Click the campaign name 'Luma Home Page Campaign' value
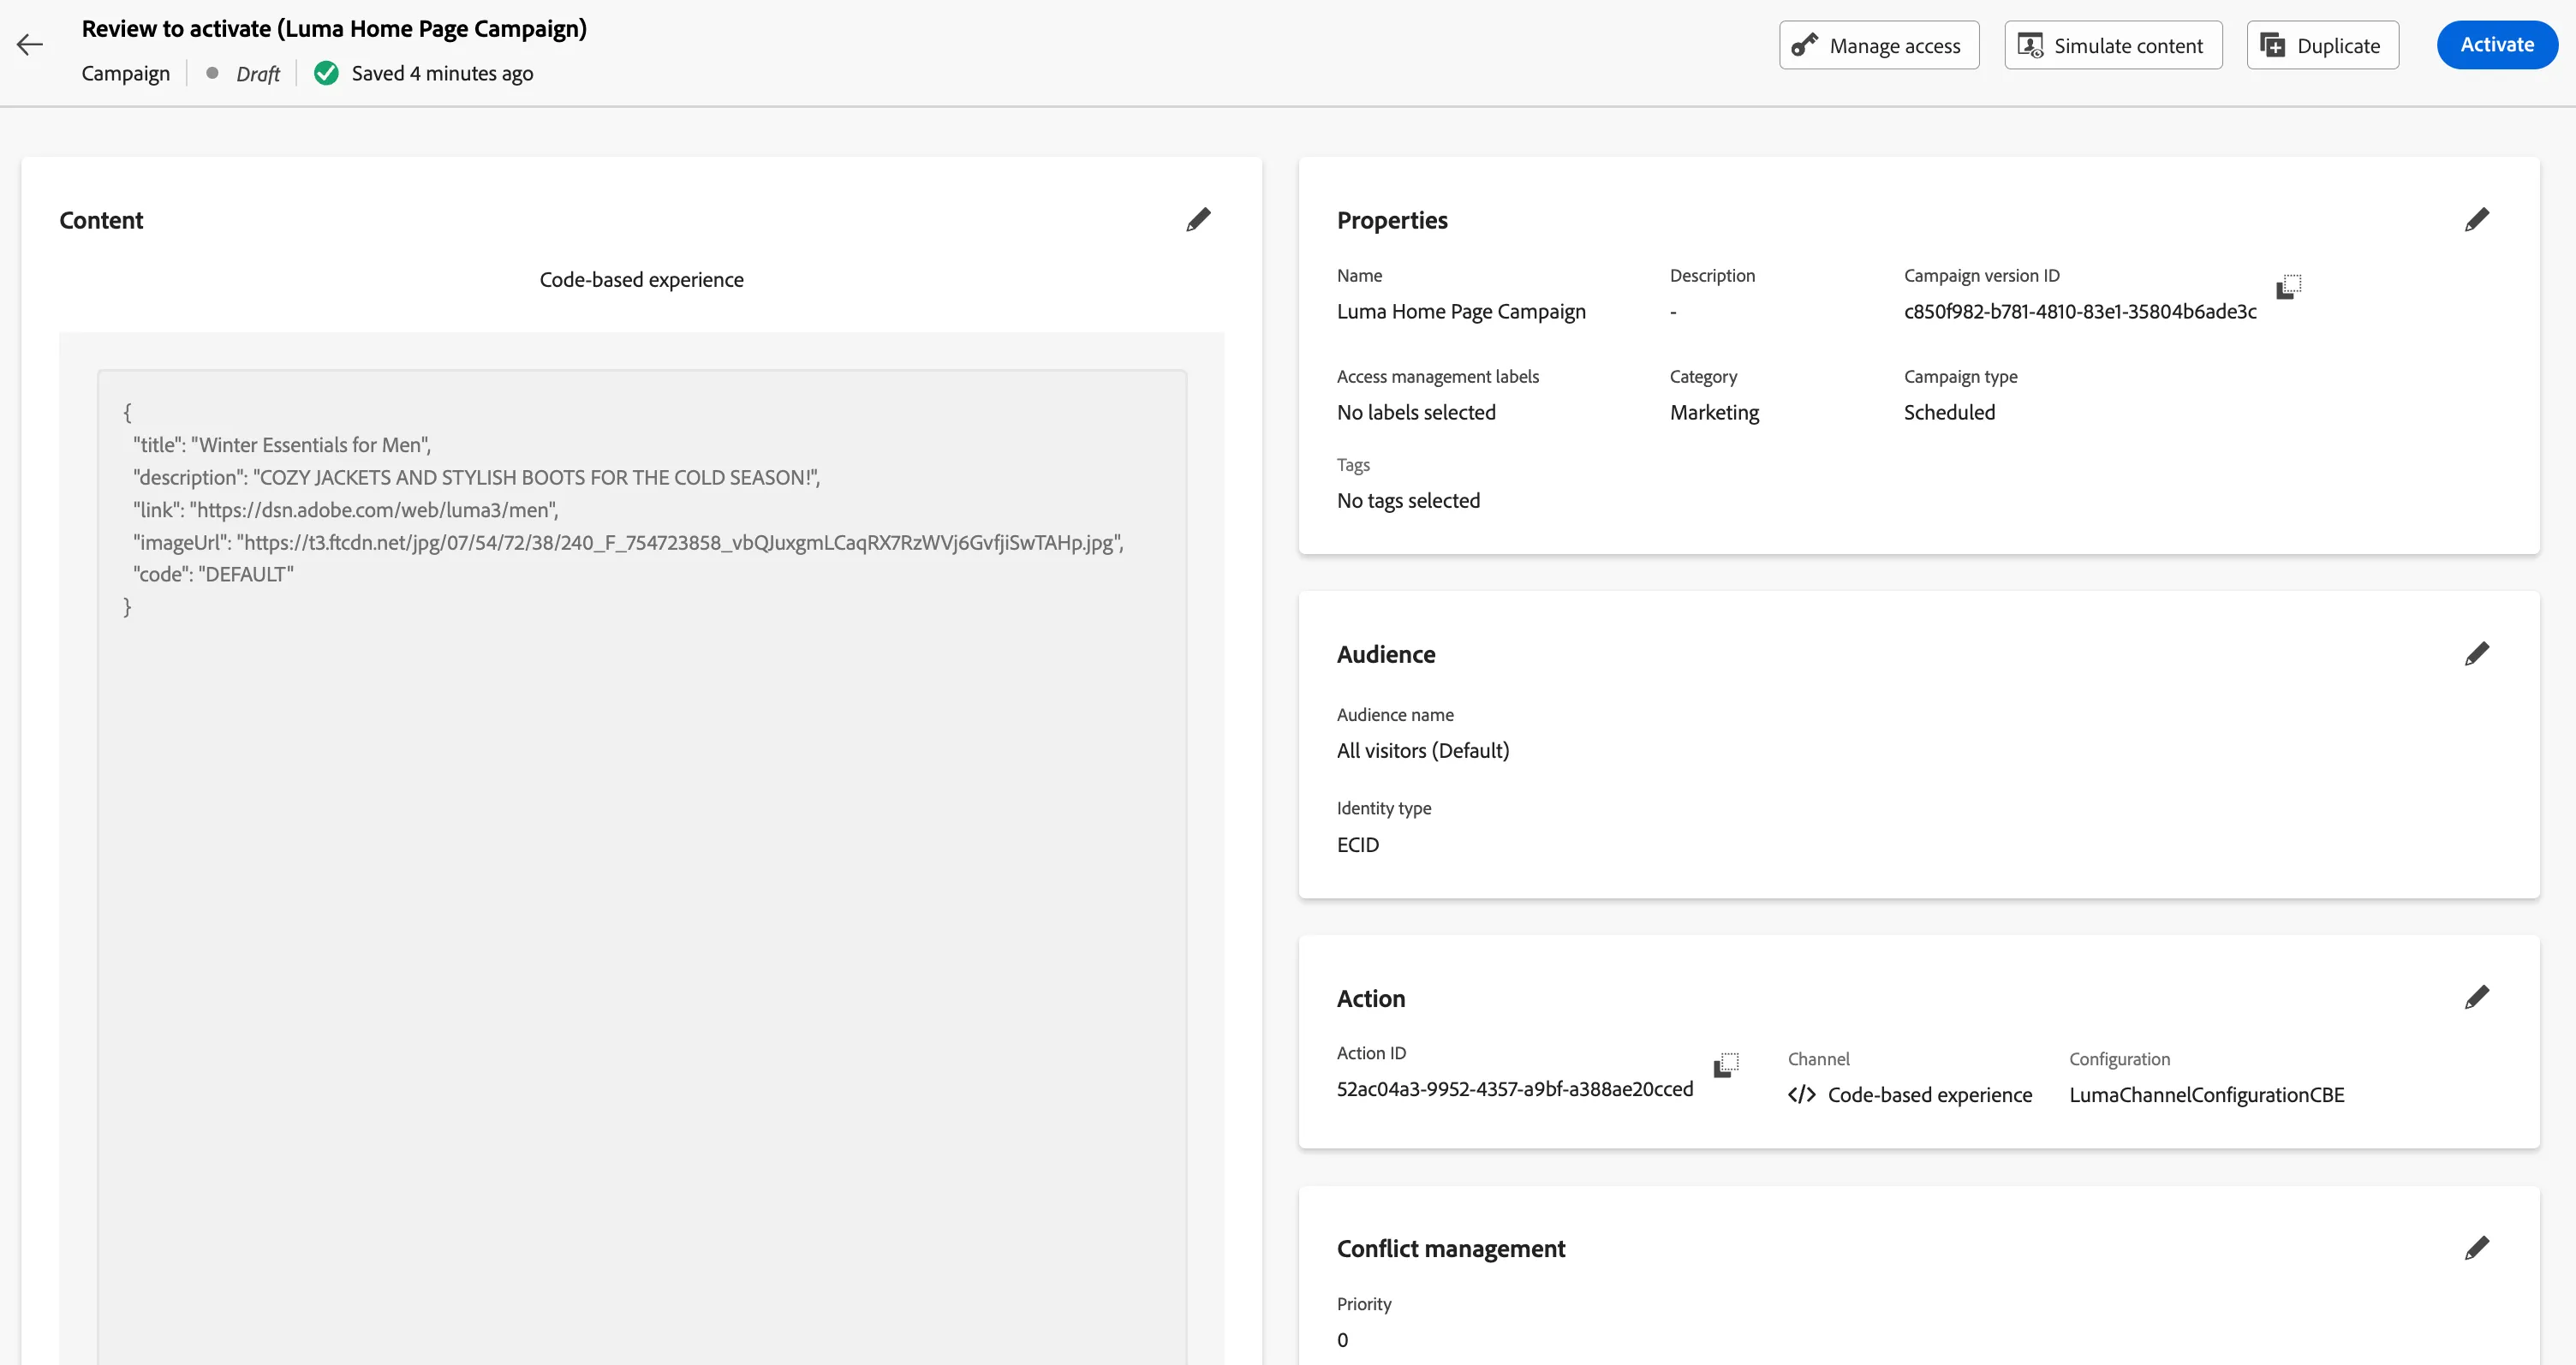2576x1365 pixels. tap(1461, 312)
